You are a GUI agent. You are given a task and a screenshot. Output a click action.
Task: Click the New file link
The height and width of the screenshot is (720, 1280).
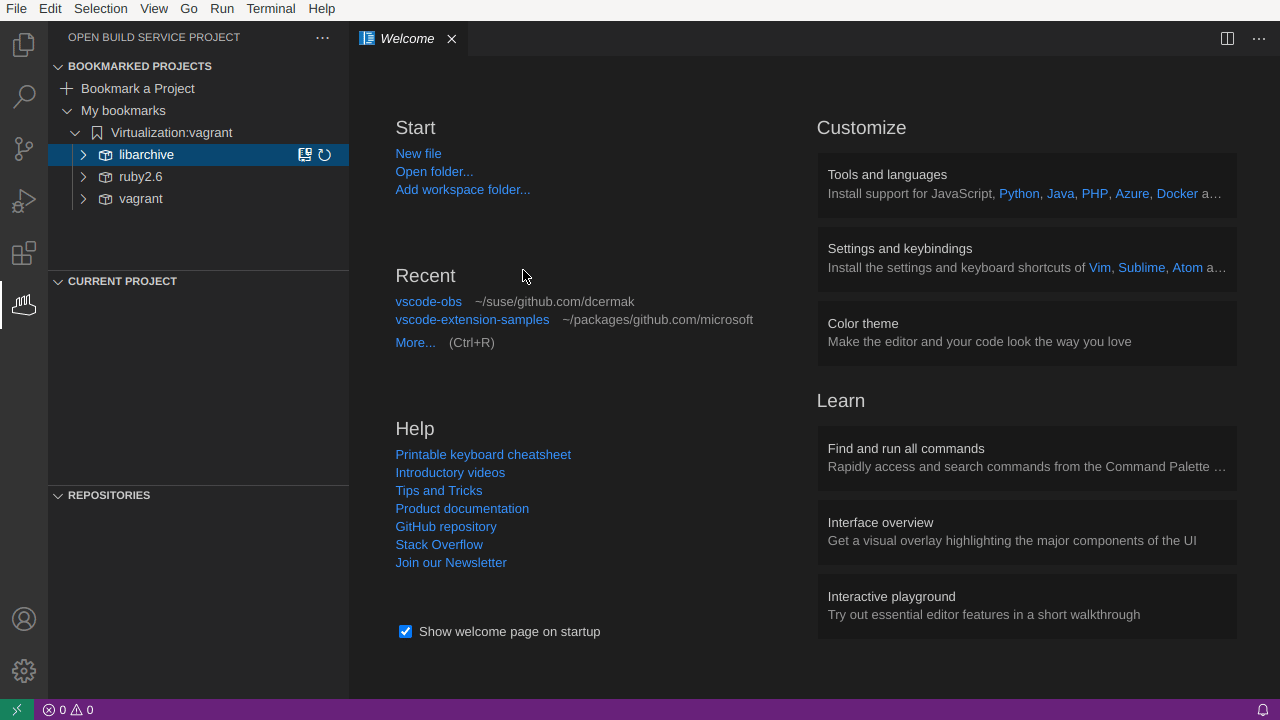pyautogui.click(x=418, y=154)
